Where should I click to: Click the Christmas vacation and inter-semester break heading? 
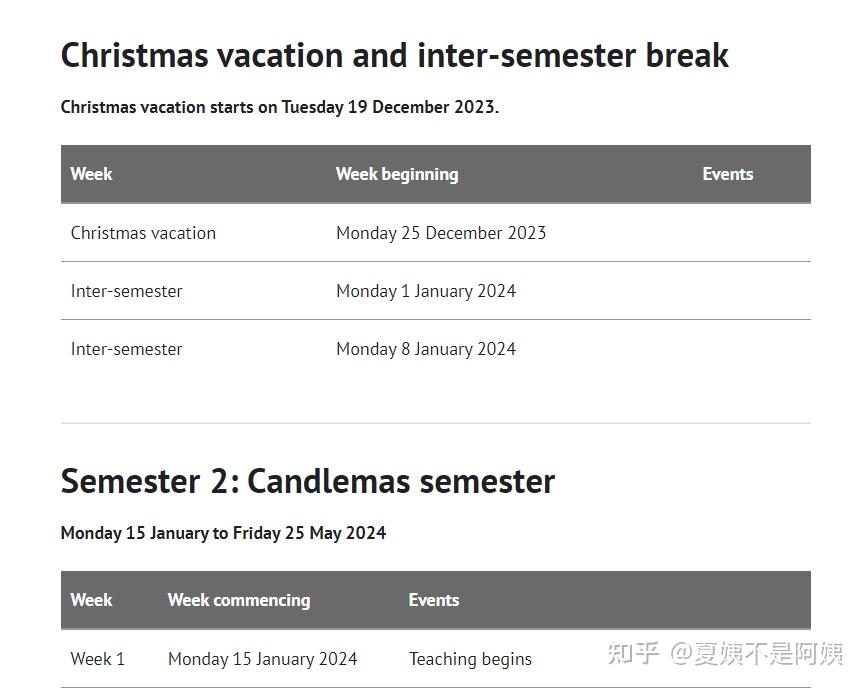click(394, 56)
